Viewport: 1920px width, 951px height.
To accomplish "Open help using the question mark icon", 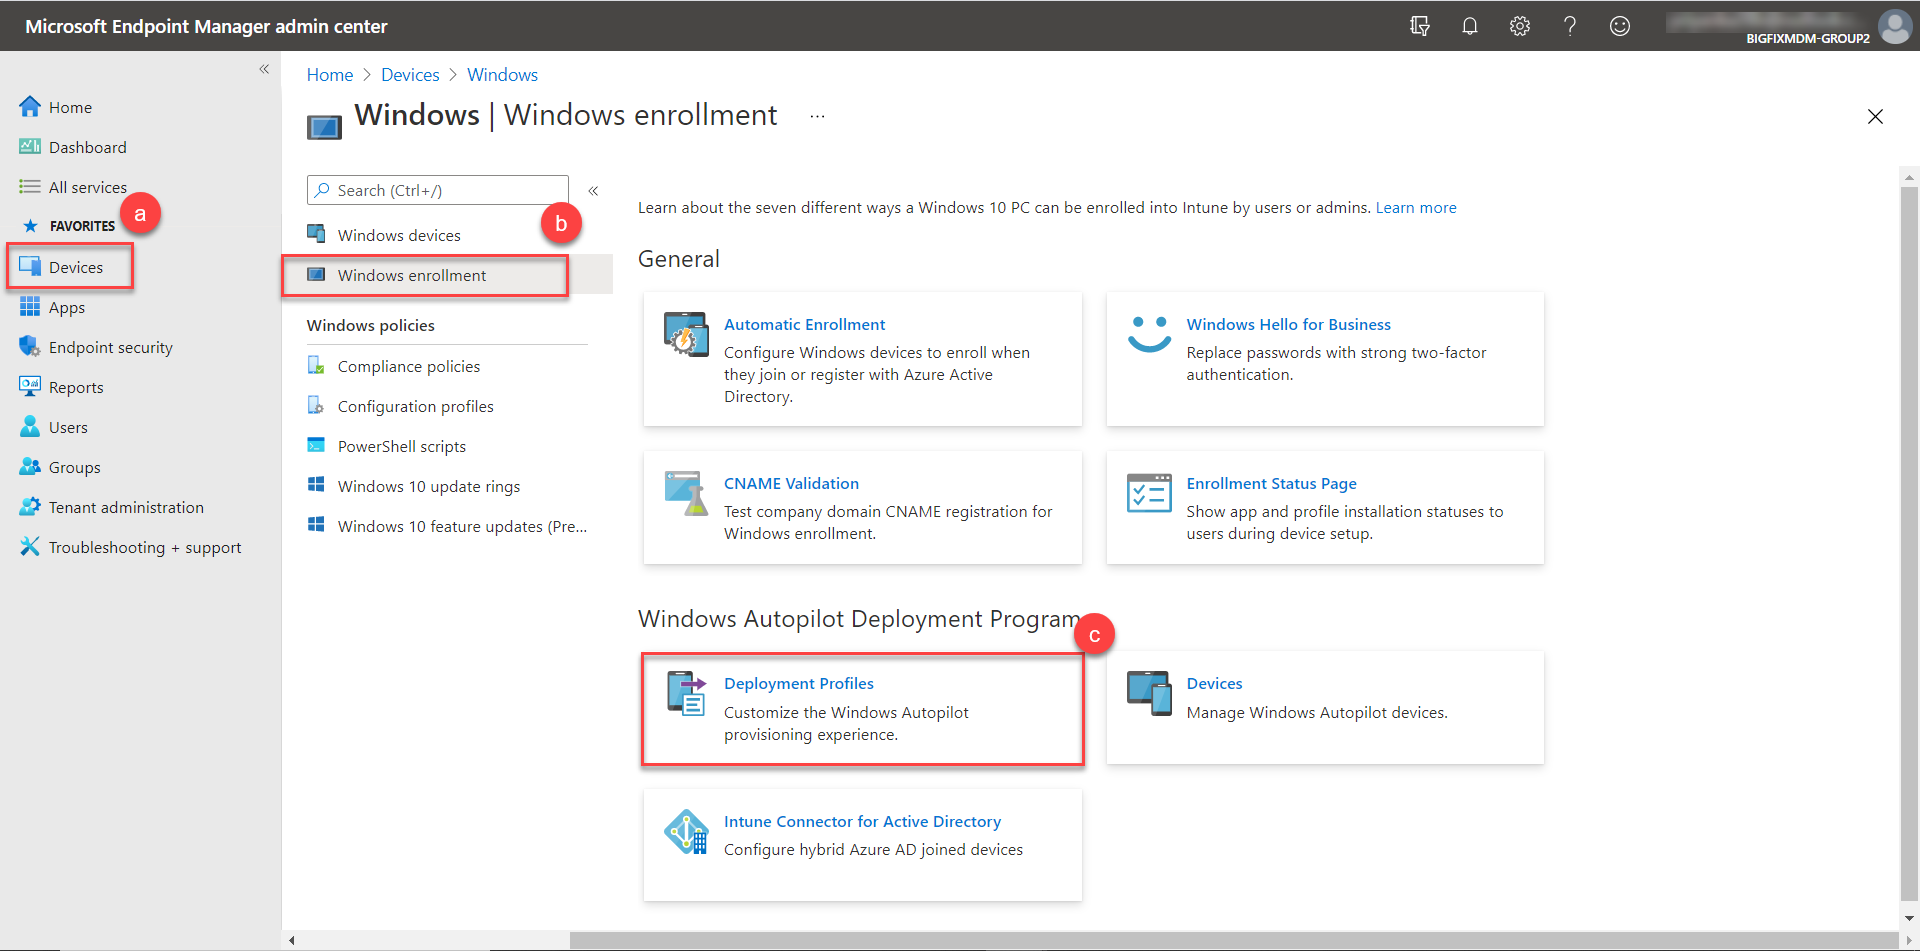I will point(1570,26).
